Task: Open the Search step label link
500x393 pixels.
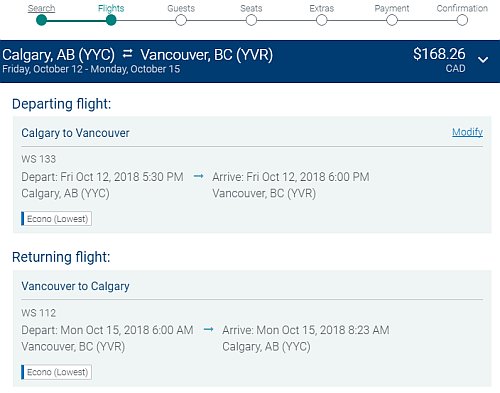Action: pyautogui.click(x=41, y=8)
